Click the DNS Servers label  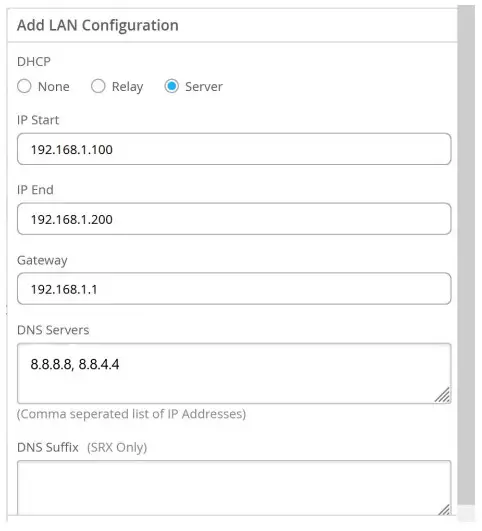point(53,330)
